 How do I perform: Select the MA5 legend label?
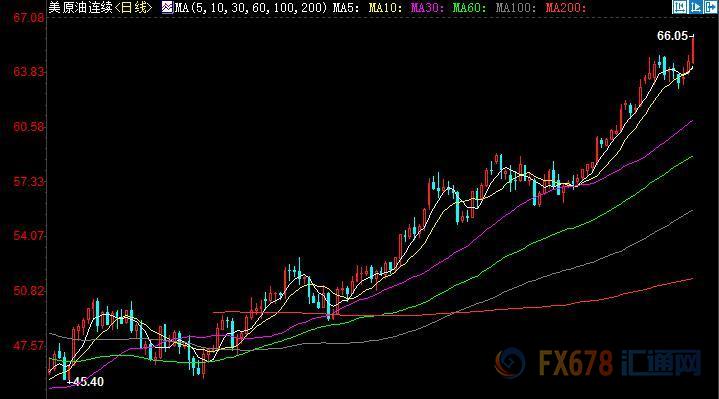pyautogui.click(x=346, y=8)
